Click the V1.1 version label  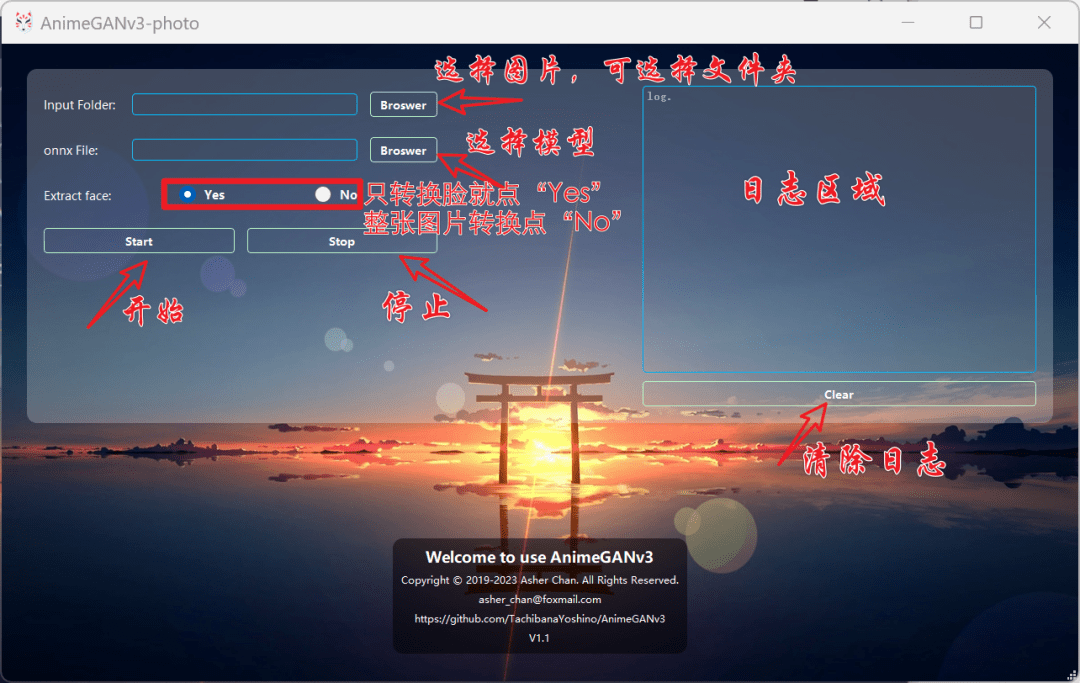(539, 638)
